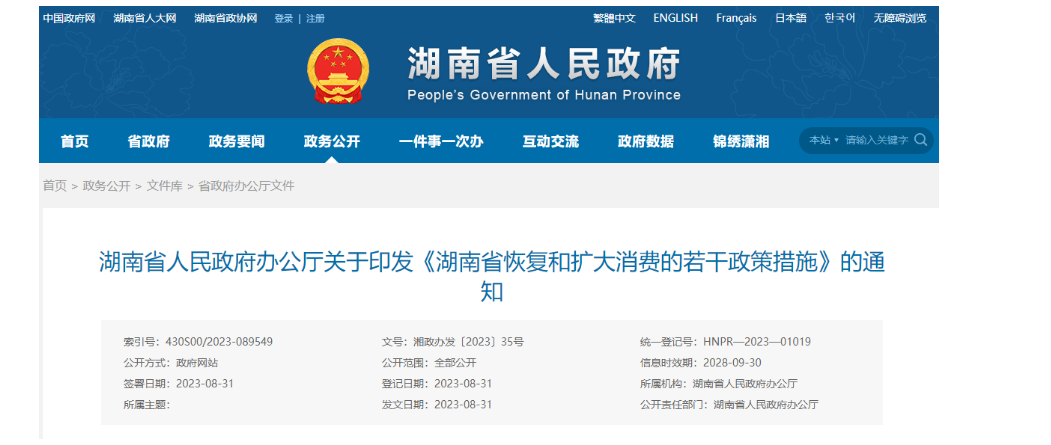1051x445 pixels.
Task: Navigate to 政府数据 page
Action: 645,141
